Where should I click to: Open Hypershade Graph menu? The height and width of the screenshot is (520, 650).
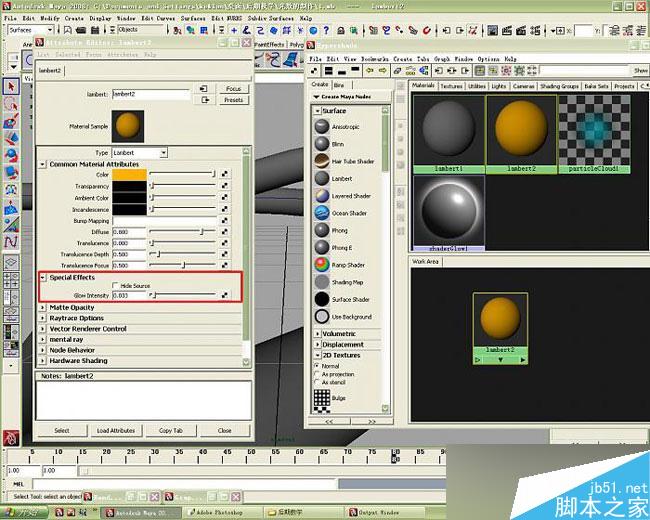(442, 59)
